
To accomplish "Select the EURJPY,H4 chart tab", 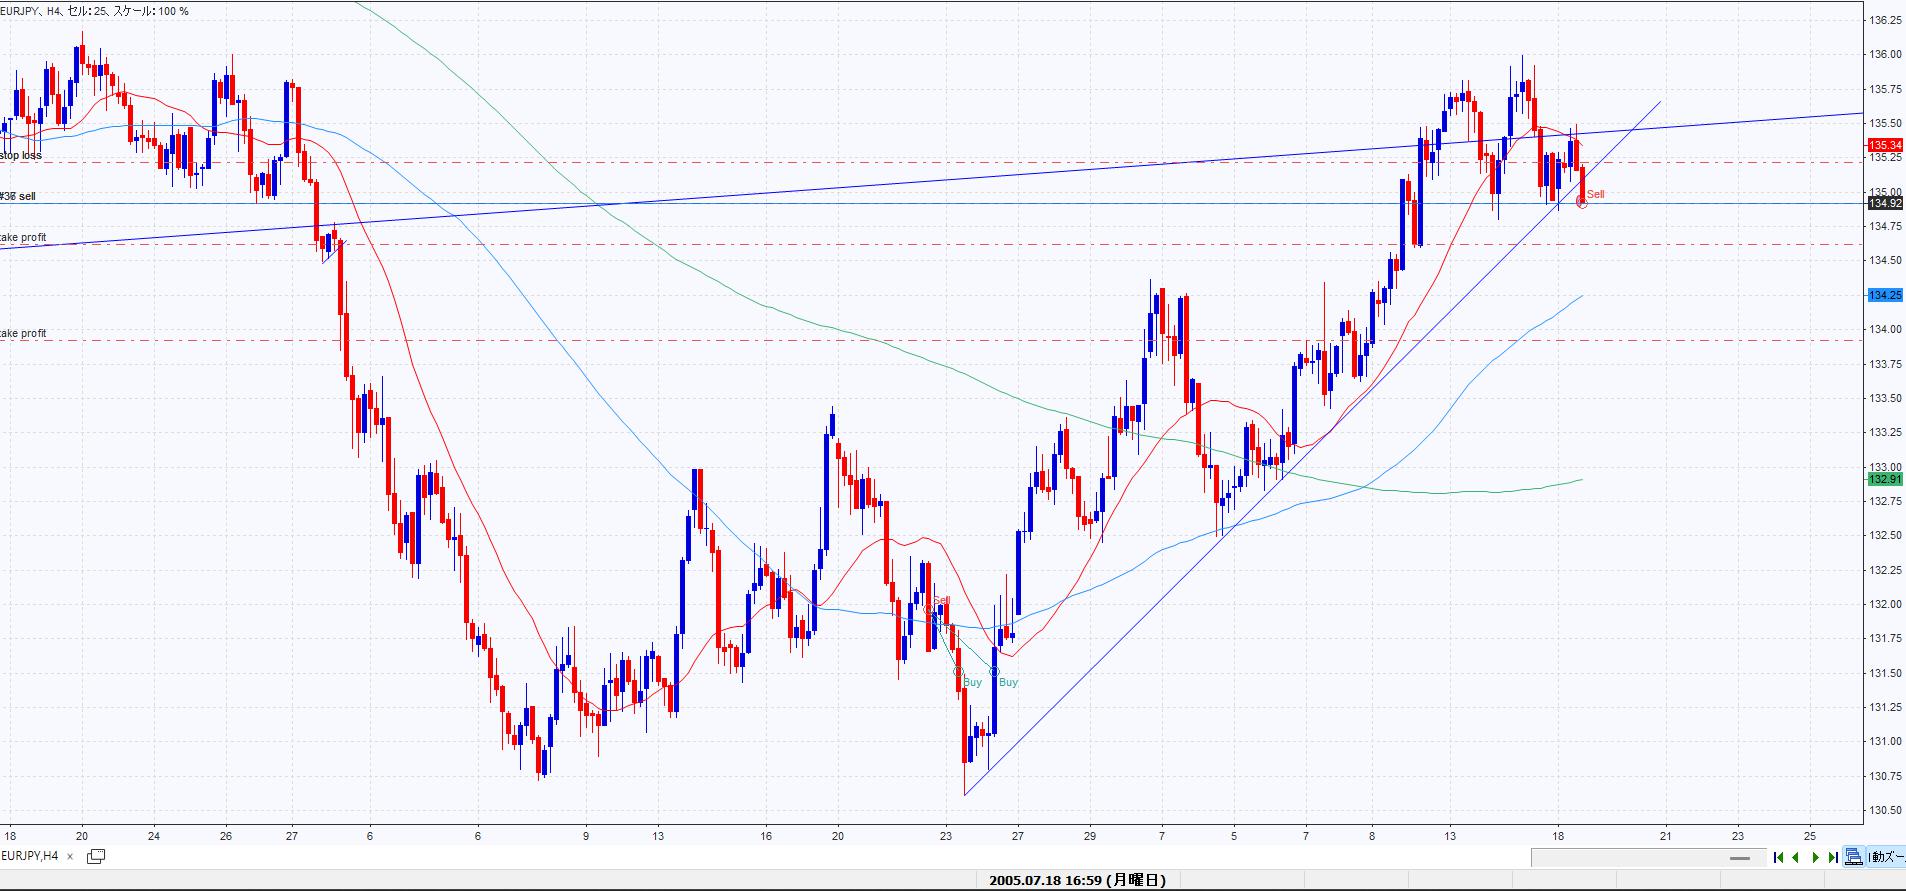I will [x=30, y=857].
